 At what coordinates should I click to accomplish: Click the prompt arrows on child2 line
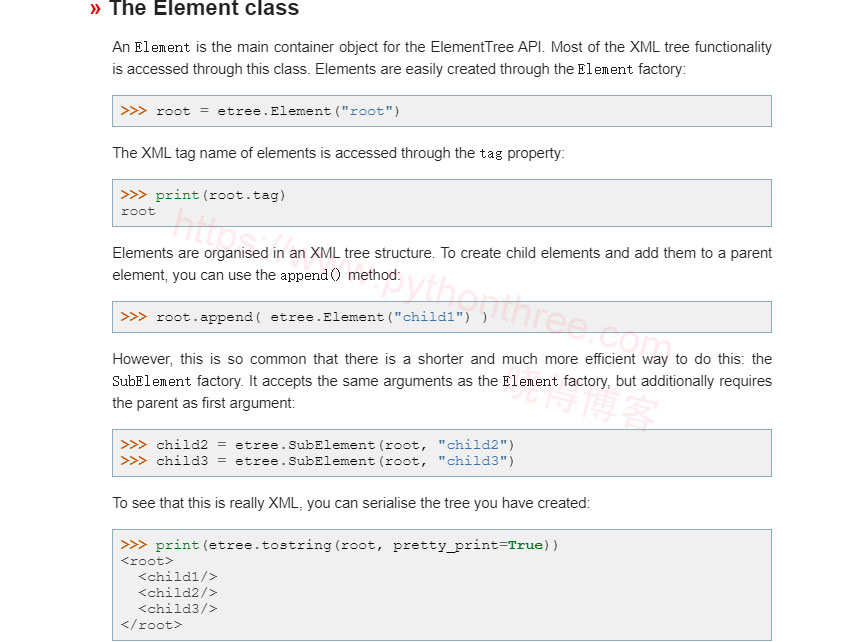[134, 445]
